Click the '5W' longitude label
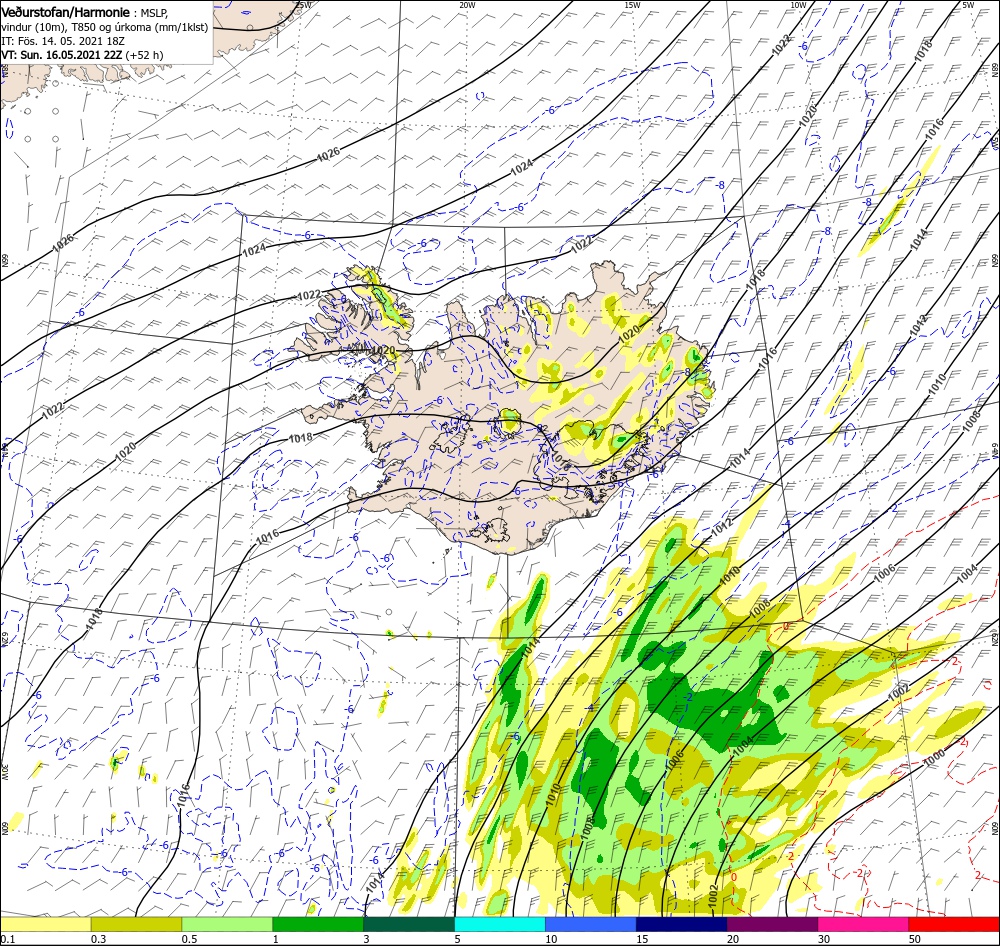1000x946 pixels. [x=968, y=4]
